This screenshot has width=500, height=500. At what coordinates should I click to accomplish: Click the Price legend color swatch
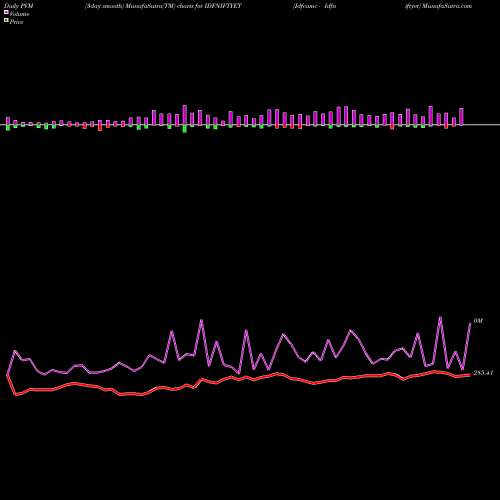coord(6,21)
